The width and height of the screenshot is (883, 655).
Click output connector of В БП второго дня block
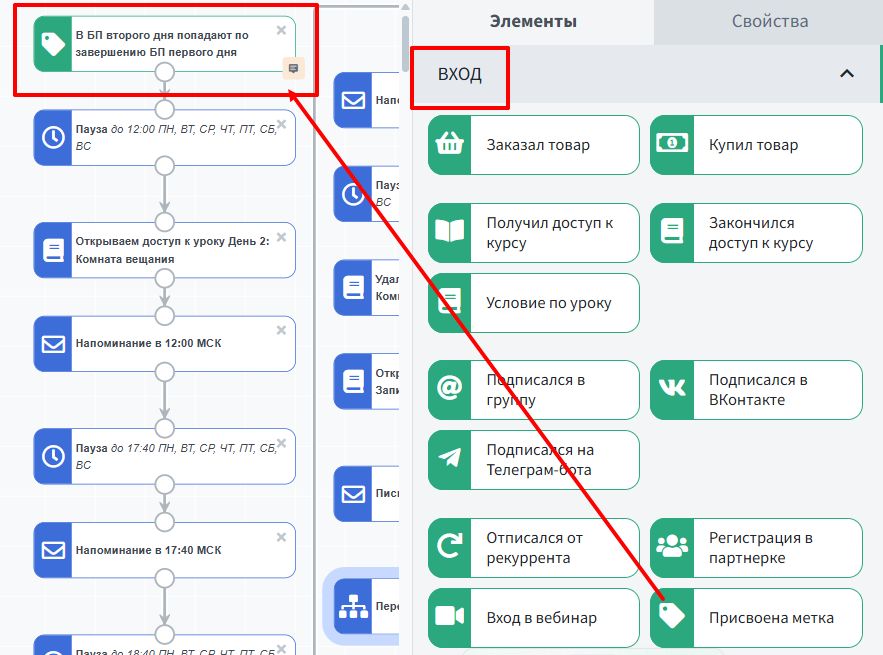click(x=164, y=72)
